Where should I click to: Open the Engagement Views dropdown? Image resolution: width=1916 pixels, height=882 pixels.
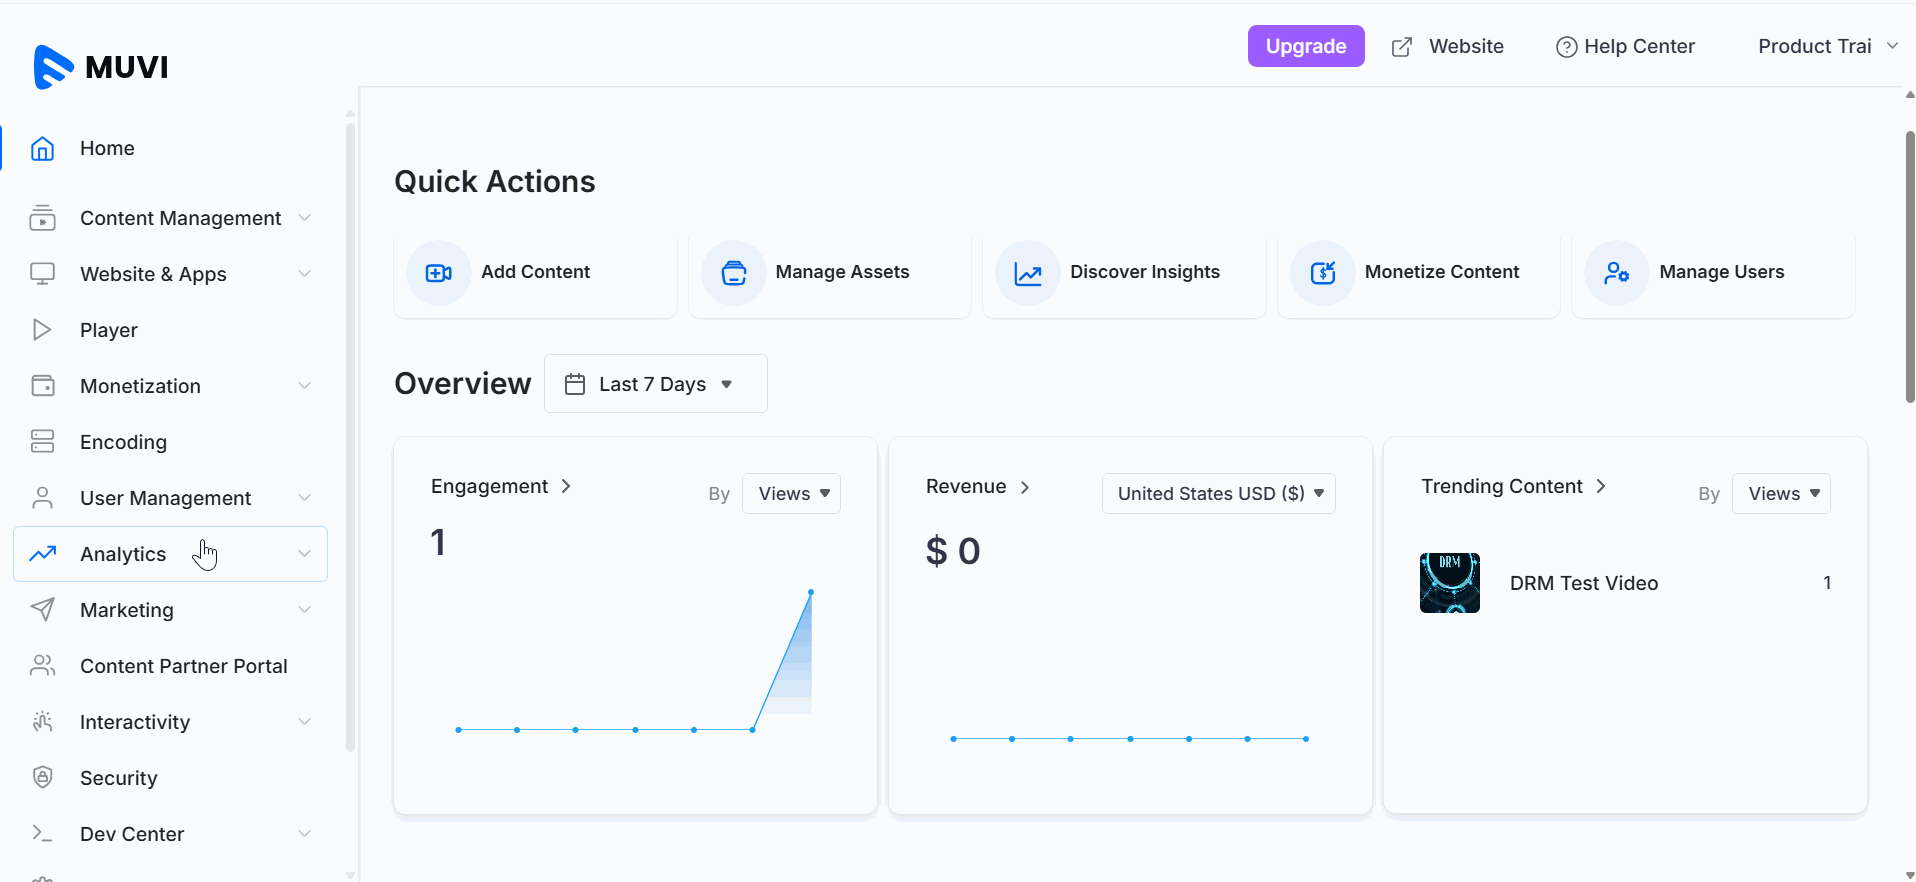click(x=791, y=494)
